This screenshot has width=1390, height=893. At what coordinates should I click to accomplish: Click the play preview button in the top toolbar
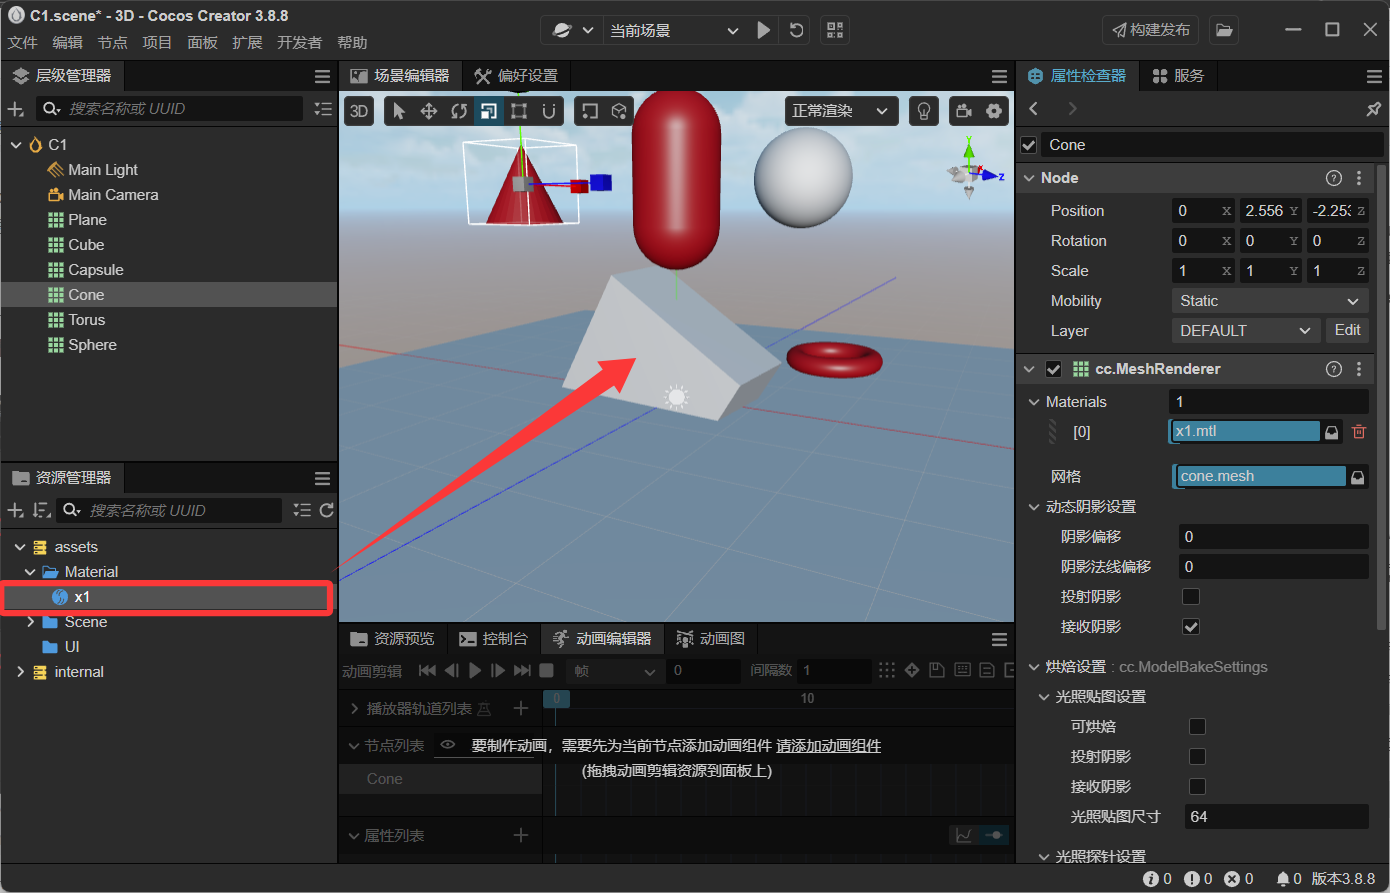click(764, 30)
